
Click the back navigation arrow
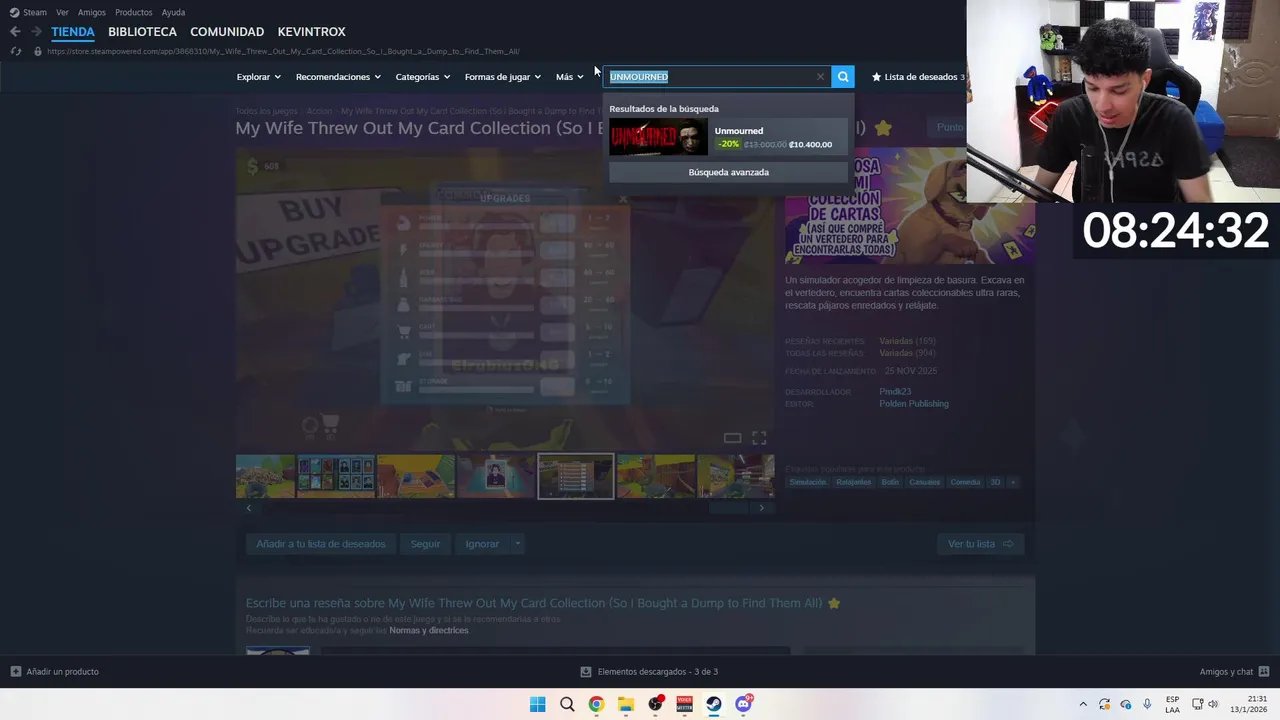click(15, 32)
